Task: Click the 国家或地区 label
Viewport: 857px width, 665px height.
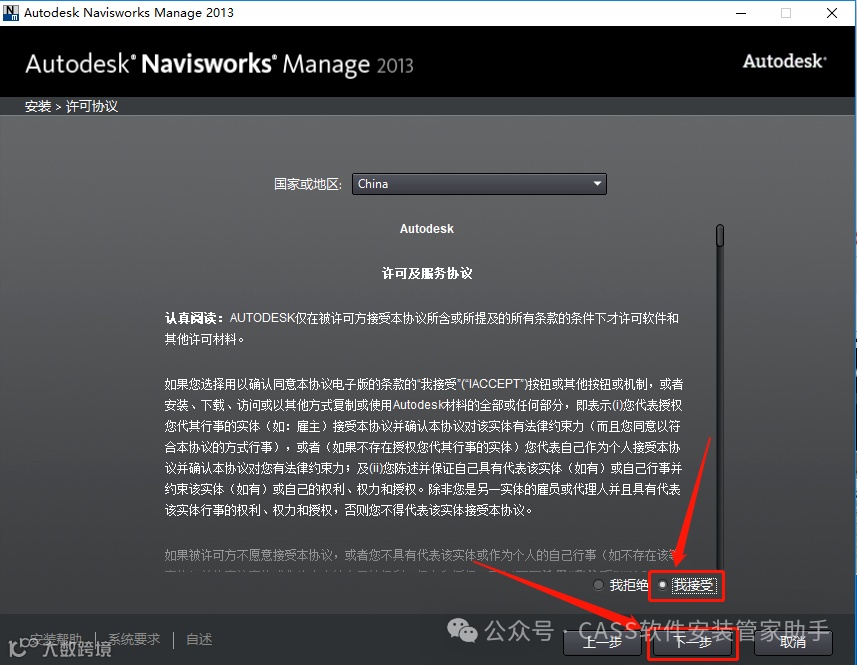Action: pyautogui.click(x=308, y=184)
